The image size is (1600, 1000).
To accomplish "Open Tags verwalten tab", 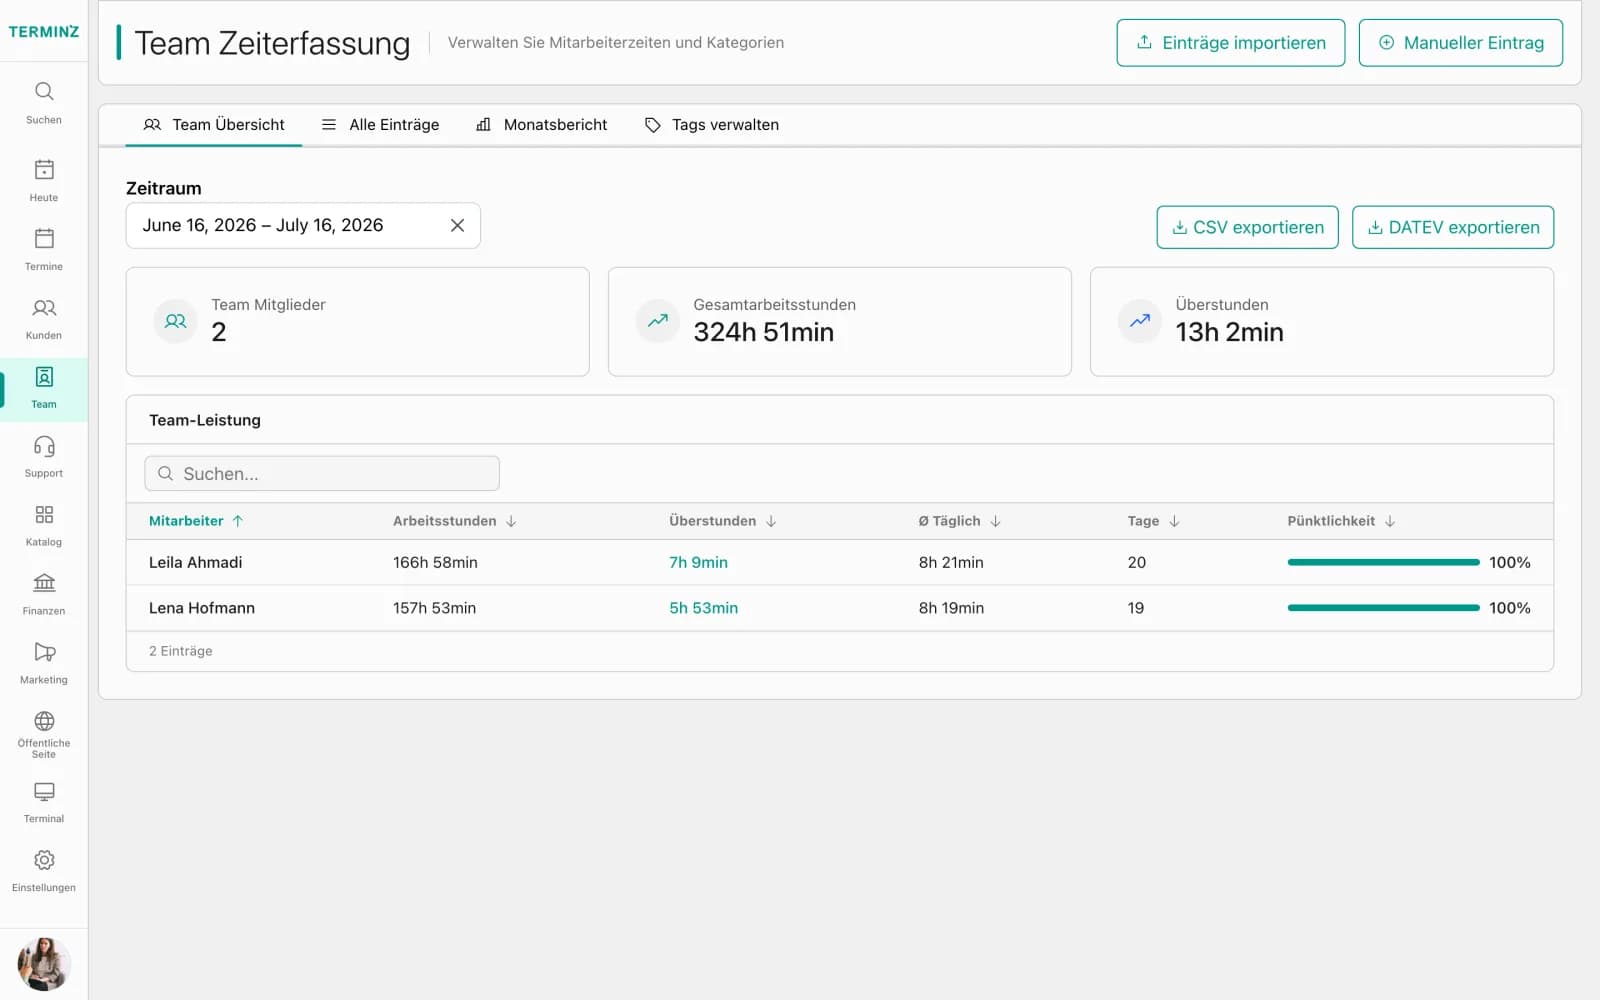I will click(x=712, y=125).
